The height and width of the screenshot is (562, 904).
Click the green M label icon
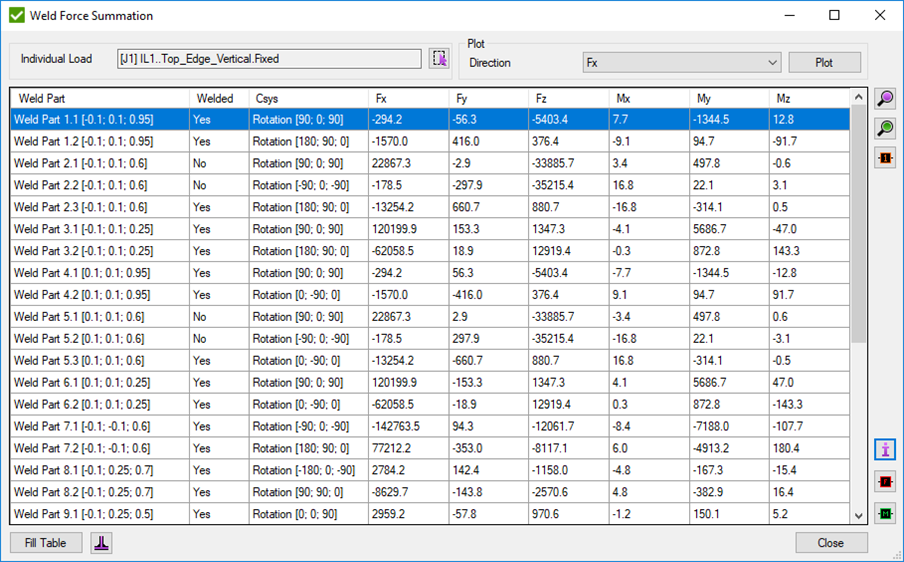point(886,513)
